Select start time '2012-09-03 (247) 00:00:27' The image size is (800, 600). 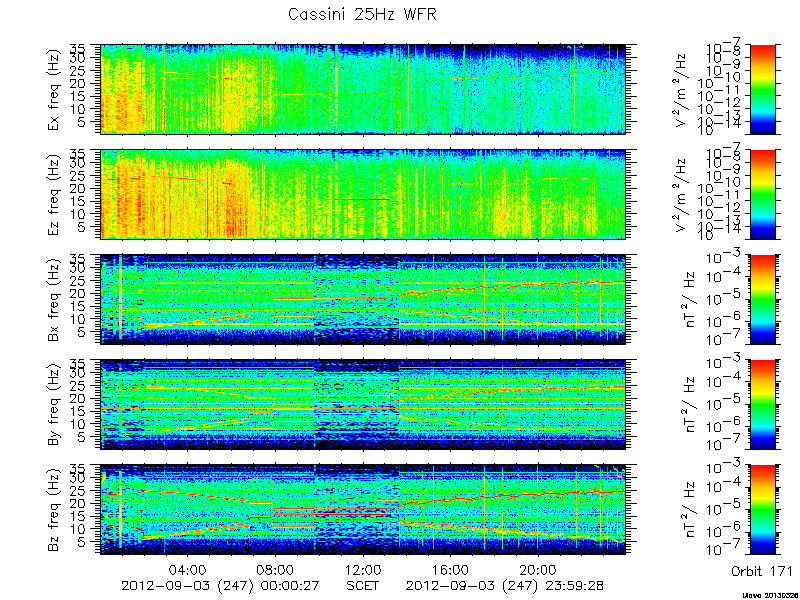pos(221,585)
